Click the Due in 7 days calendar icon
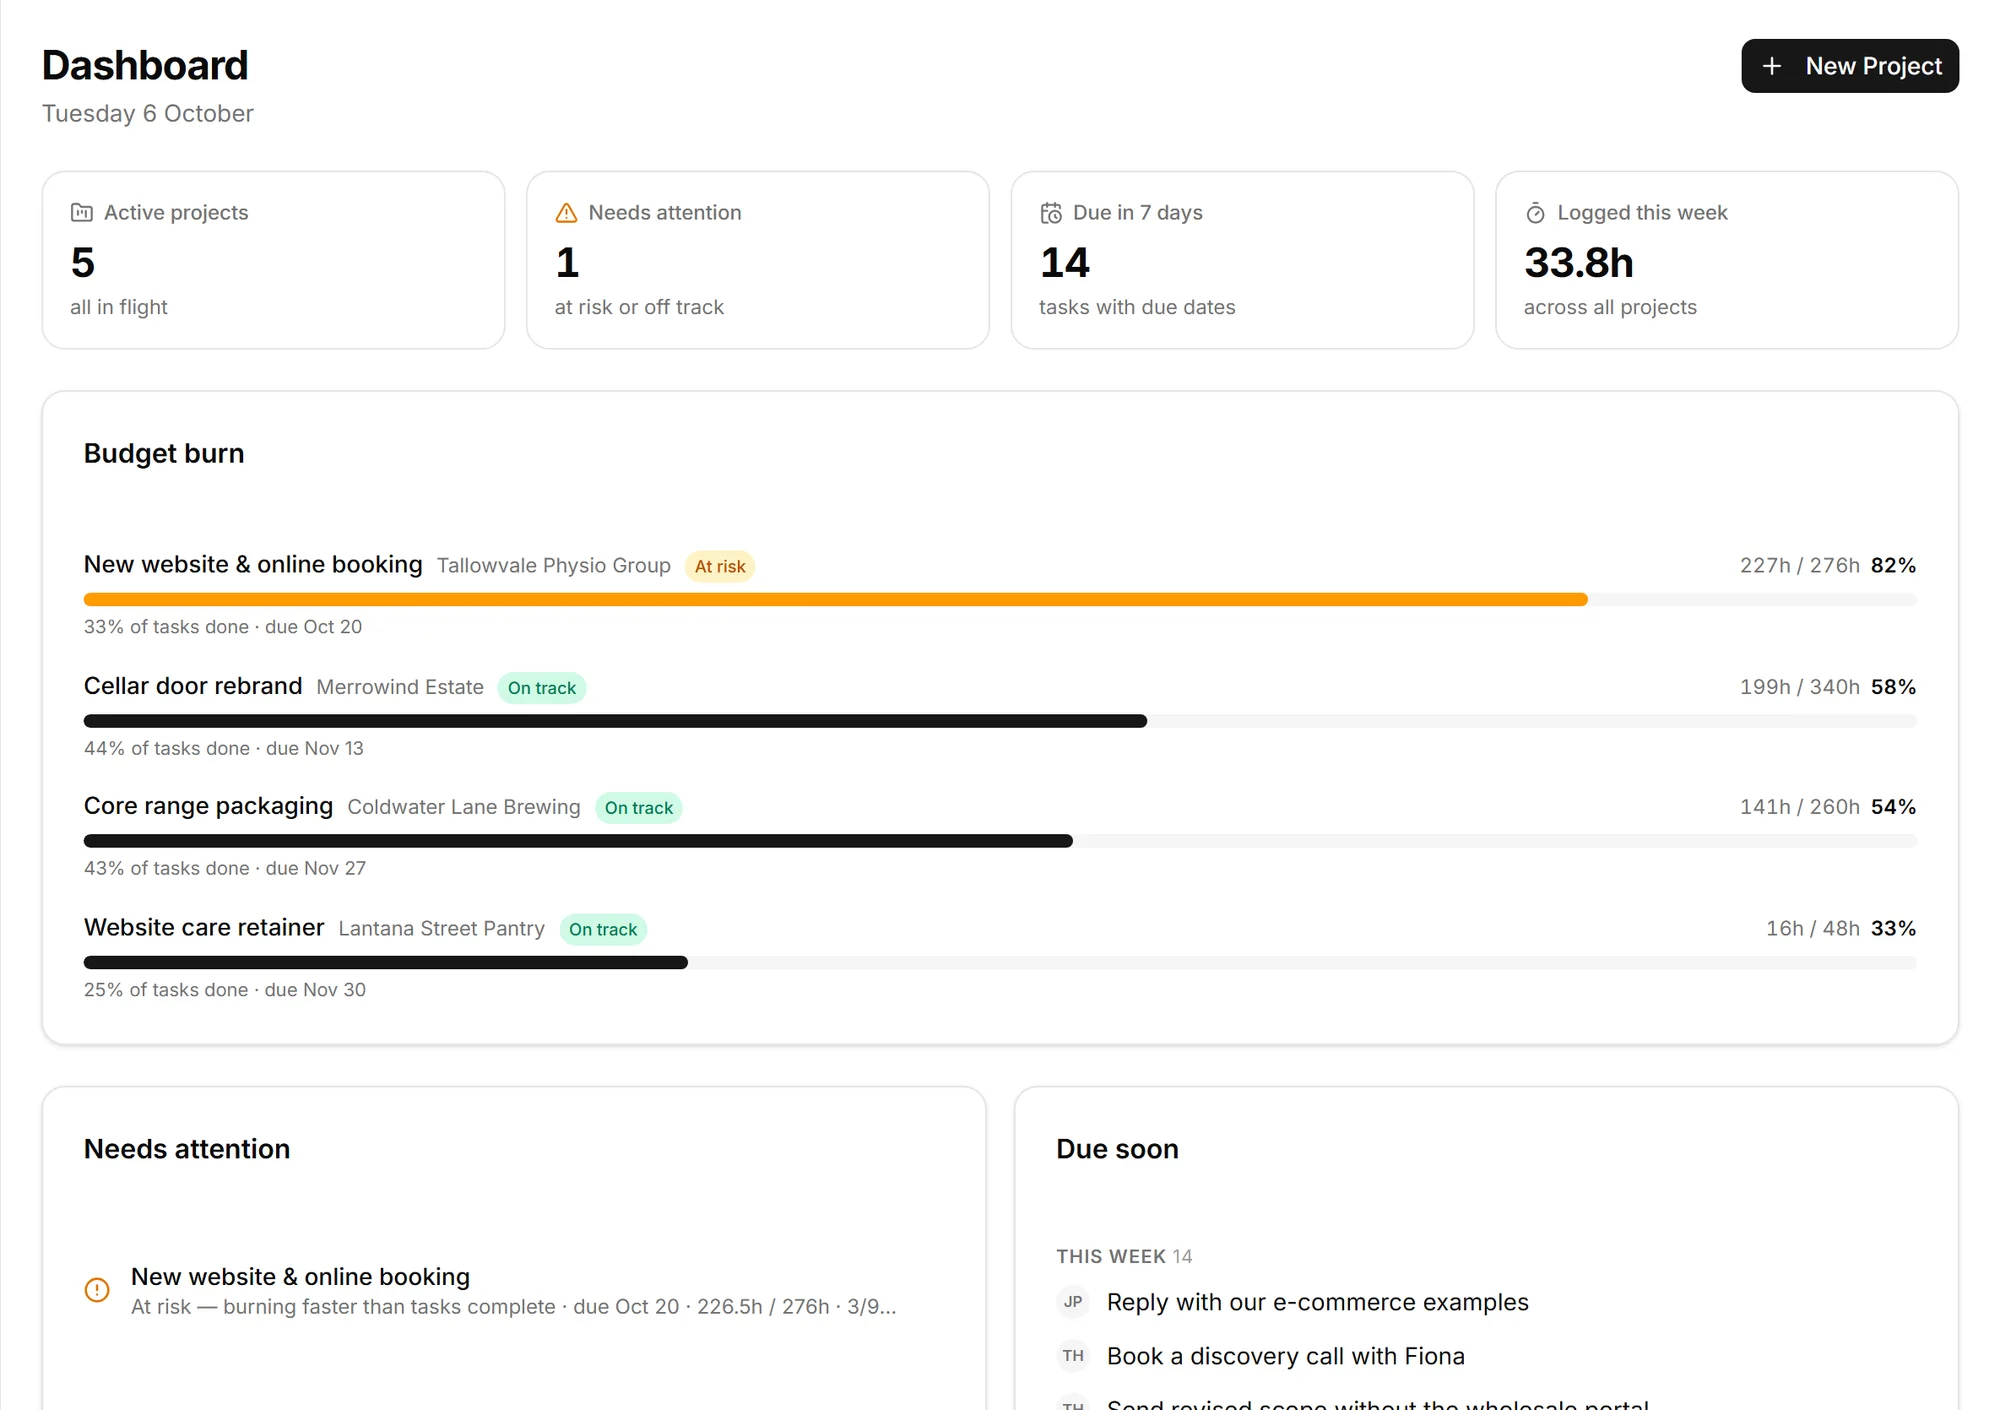2000x1410 pixels. [1051, 212]
